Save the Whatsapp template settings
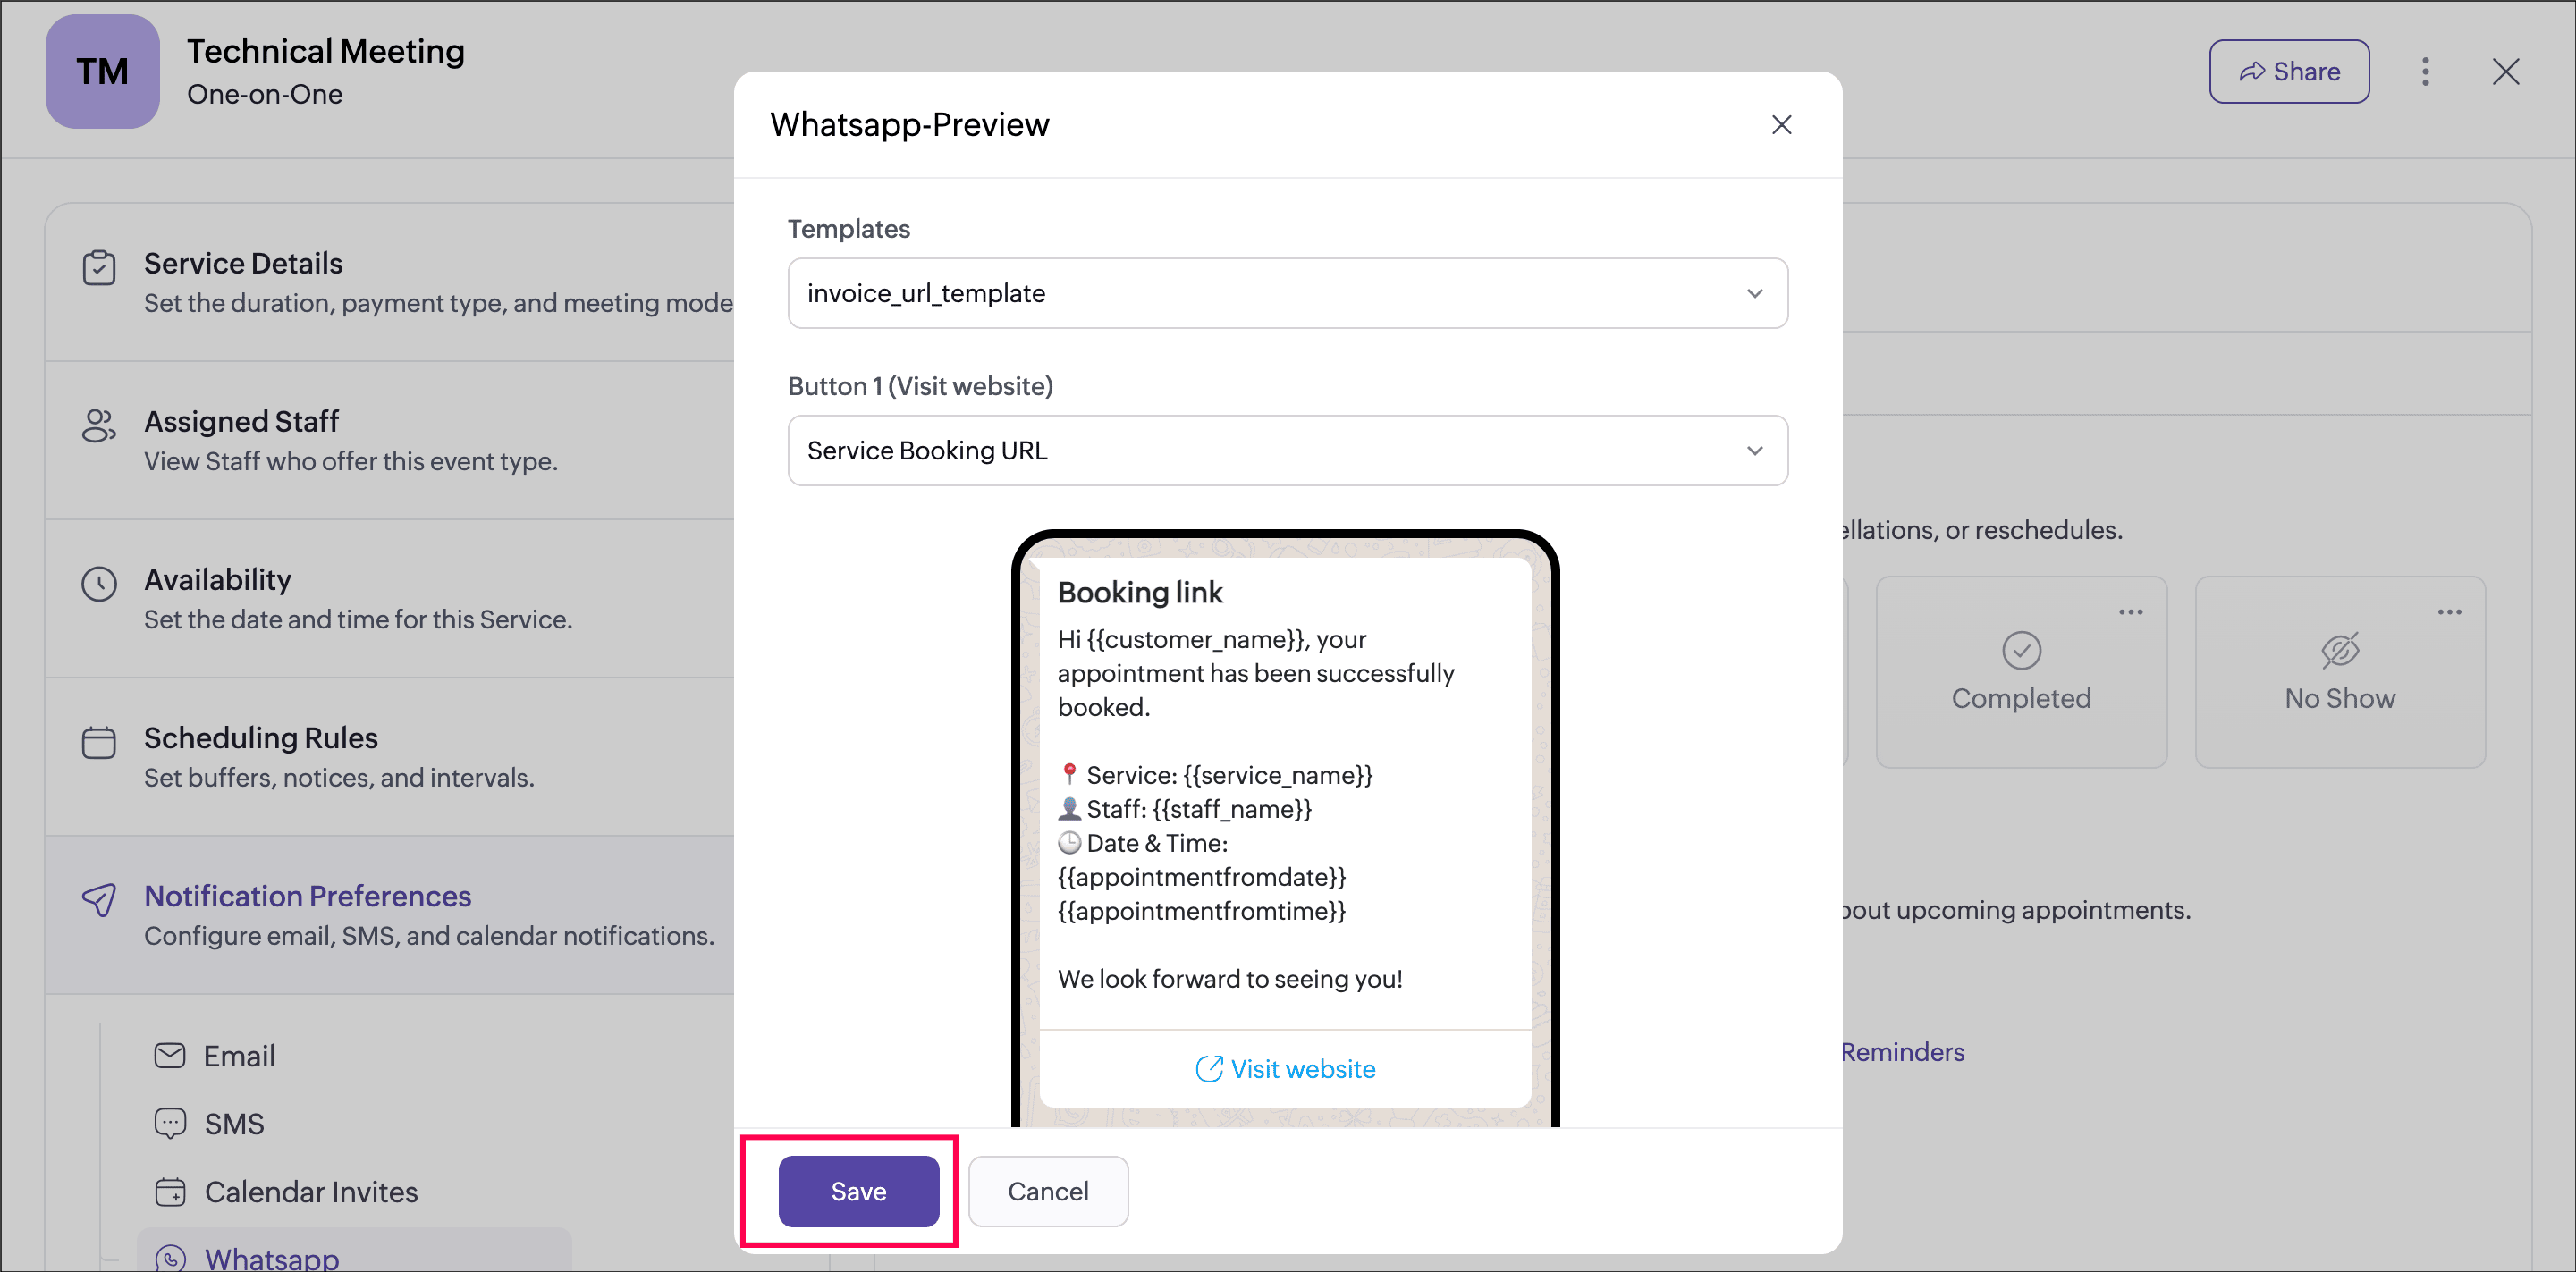This screenshot has height=1272, width=2576. tap(858, 1191)
